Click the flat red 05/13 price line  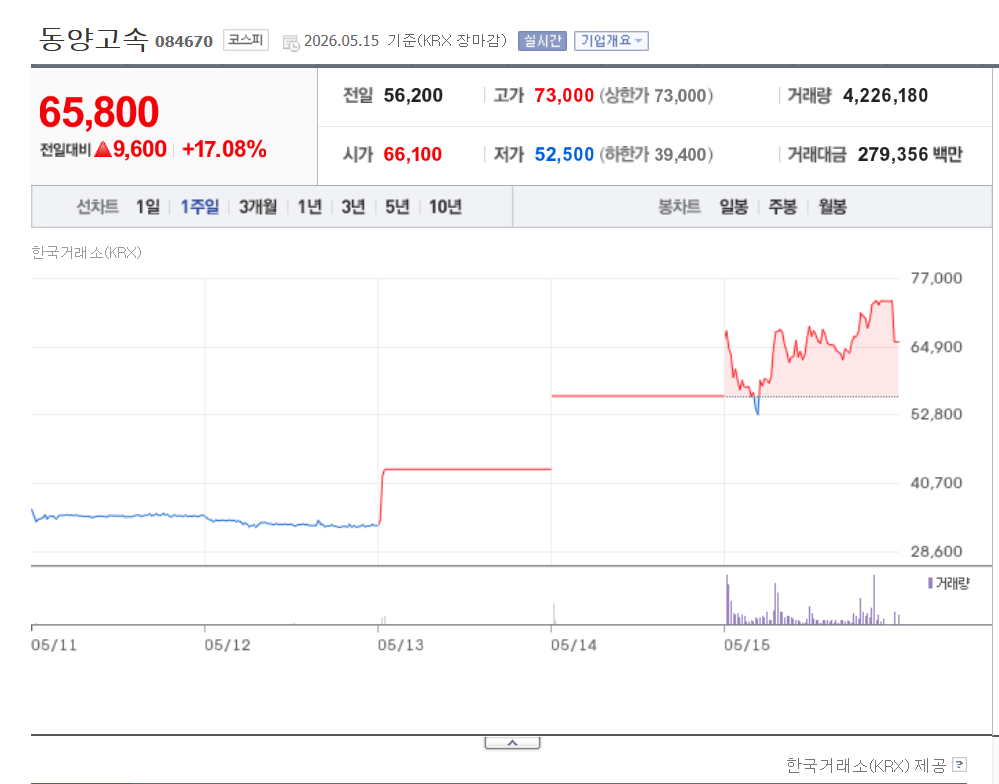(466, 469)
